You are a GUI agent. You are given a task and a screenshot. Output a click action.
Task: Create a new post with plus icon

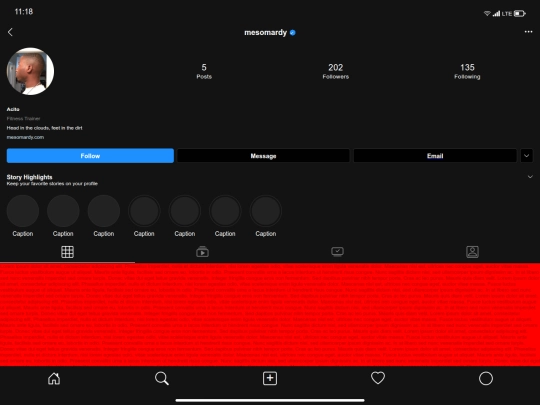click(x=270, y=378)
